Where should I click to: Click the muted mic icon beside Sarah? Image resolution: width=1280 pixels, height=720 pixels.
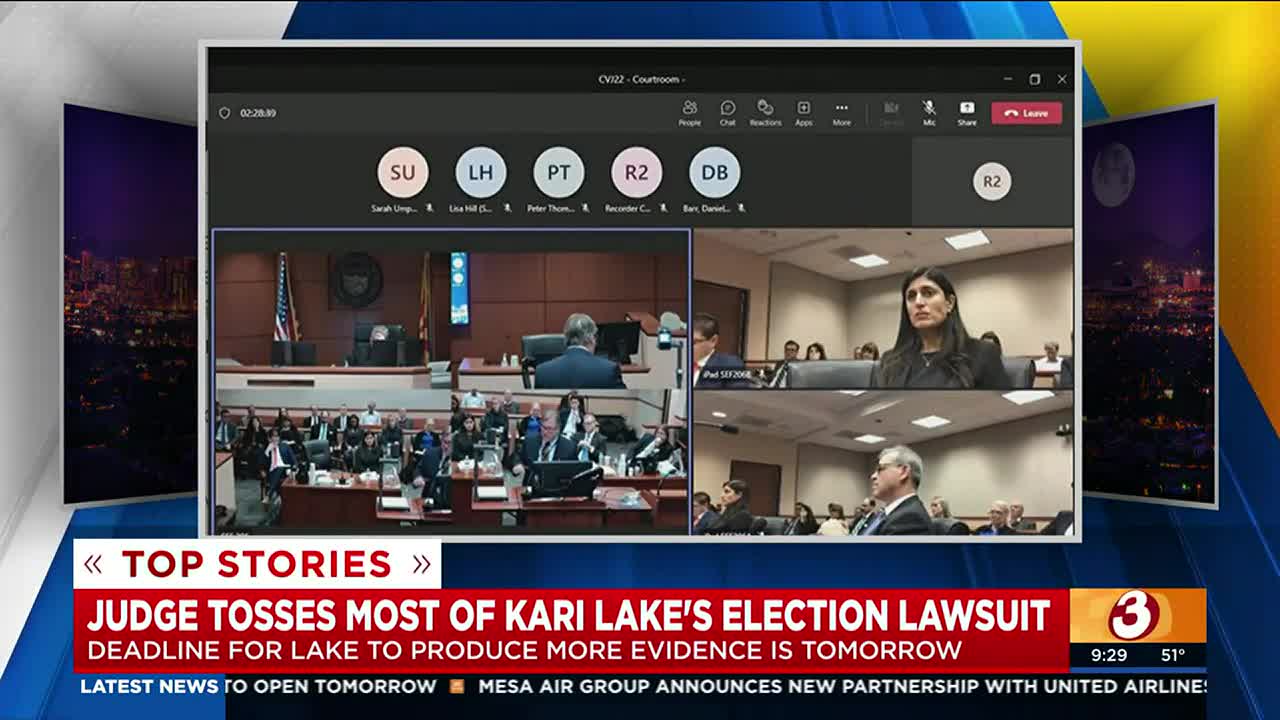coord(429,208)
